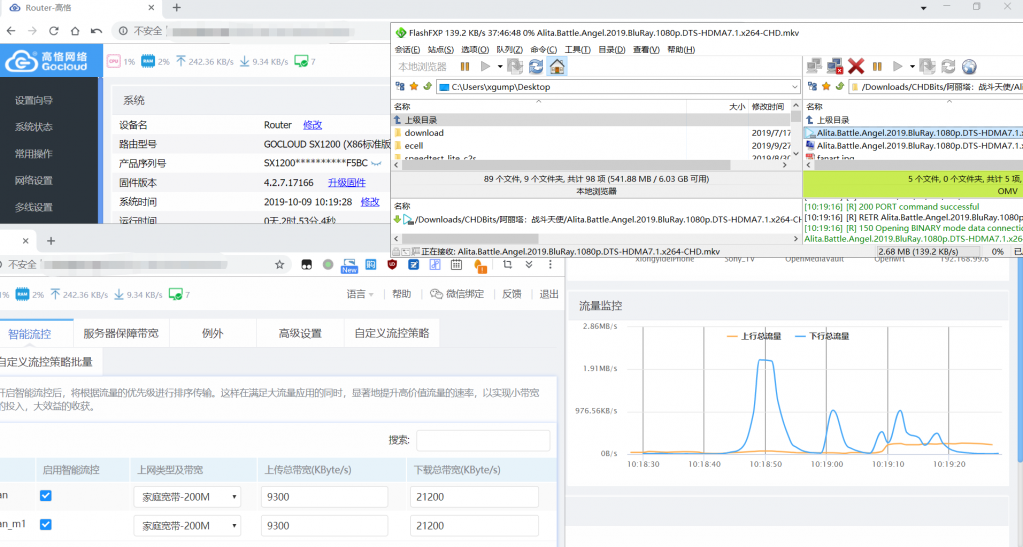Screen dimensions: 1023x547
Task: Switch to the 高级设置 tab
Action: tap(300, 333)
